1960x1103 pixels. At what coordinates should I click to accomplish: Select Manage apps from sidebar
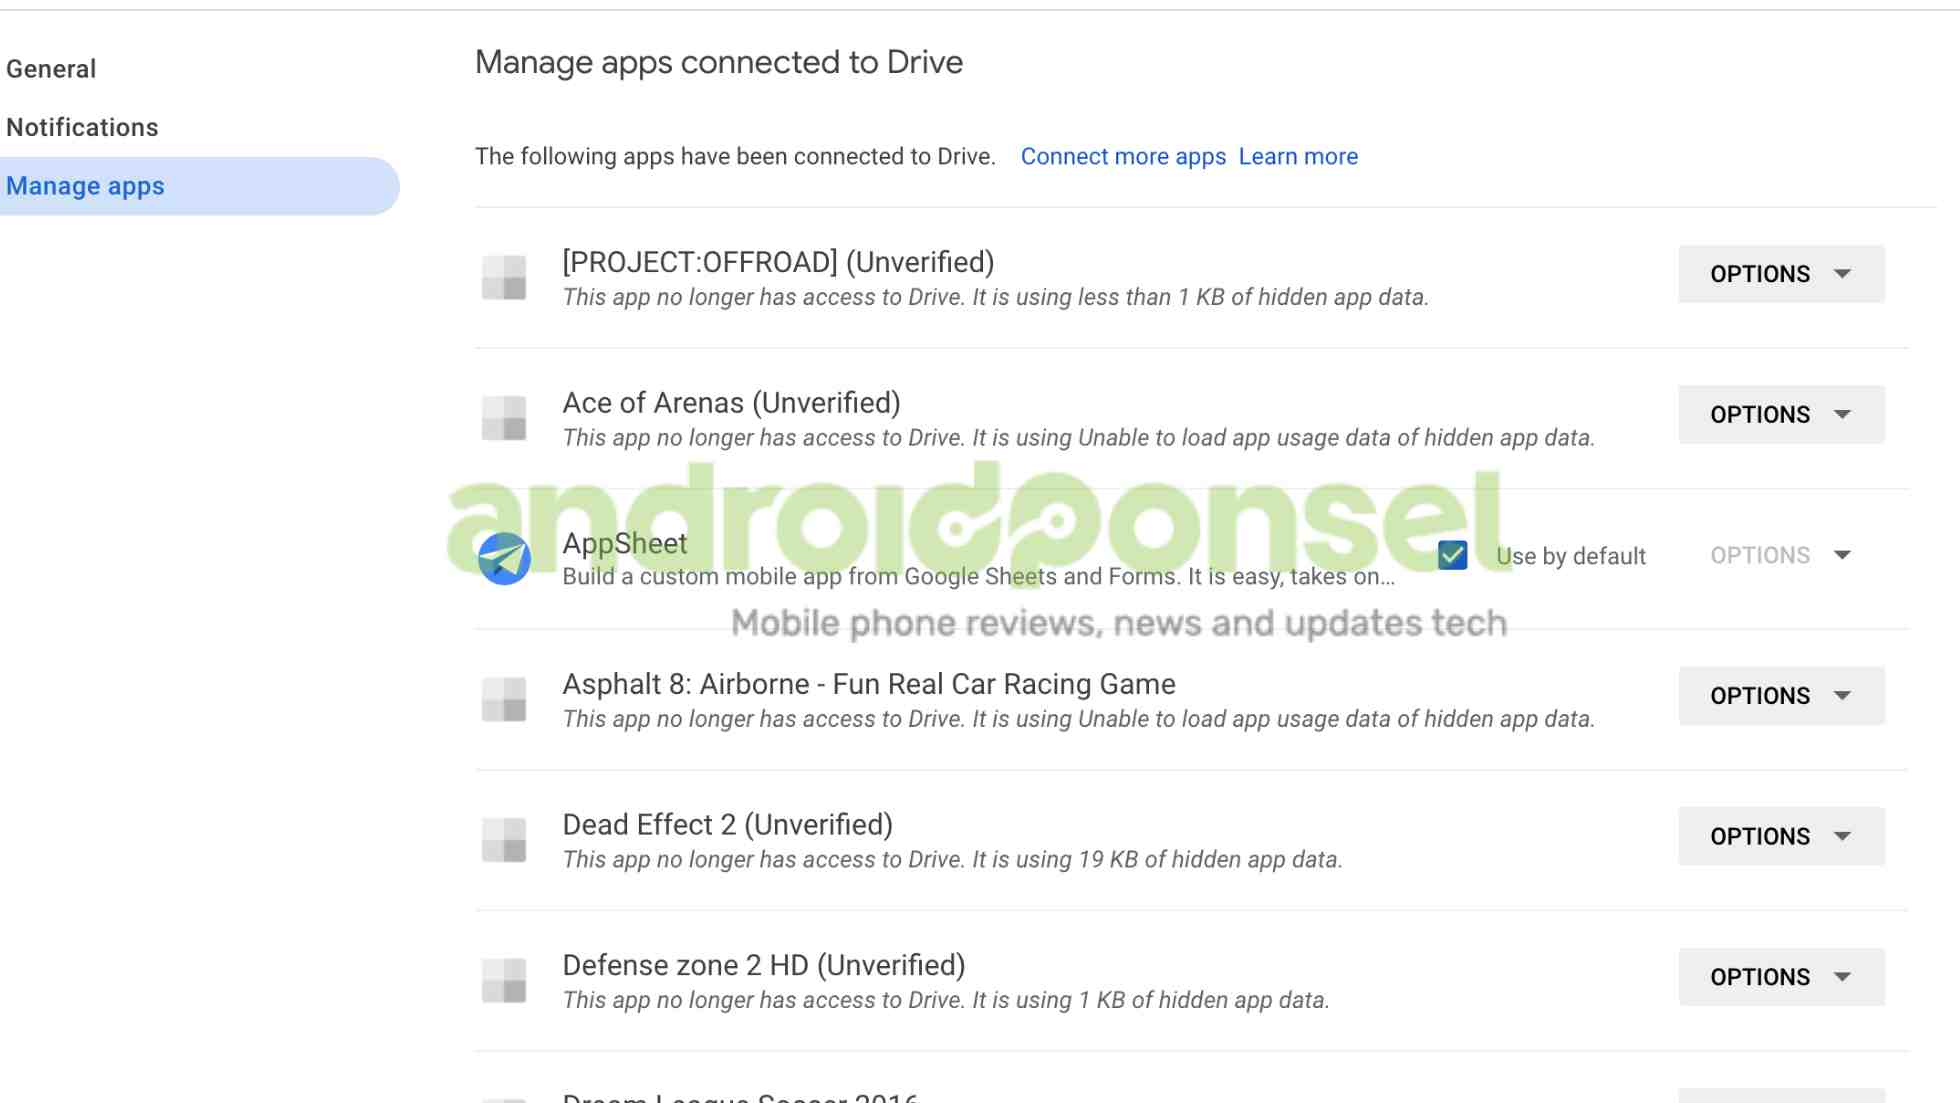[x=83, y=185]
